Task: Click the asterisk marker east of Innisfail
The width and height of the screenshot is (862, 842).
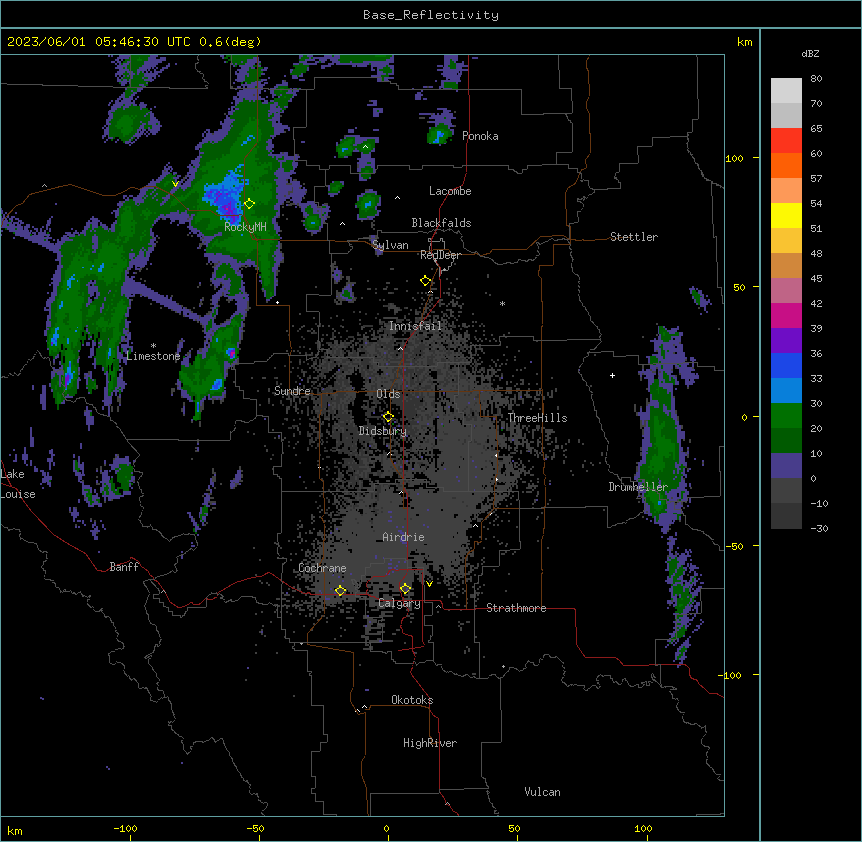Action: 502,303
